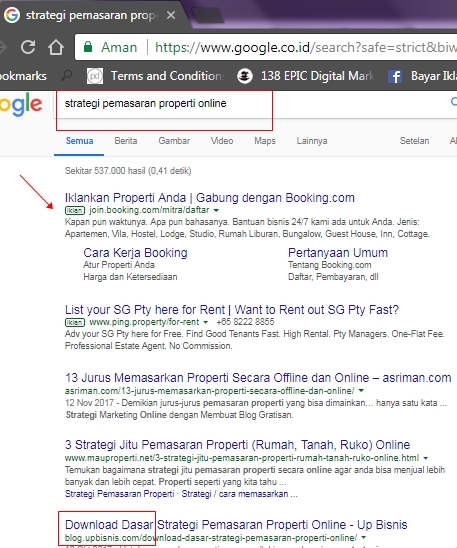Open the Terms and Conditions bookmark
The height and width of the screenshot is (548, 457).
point(156,76)
